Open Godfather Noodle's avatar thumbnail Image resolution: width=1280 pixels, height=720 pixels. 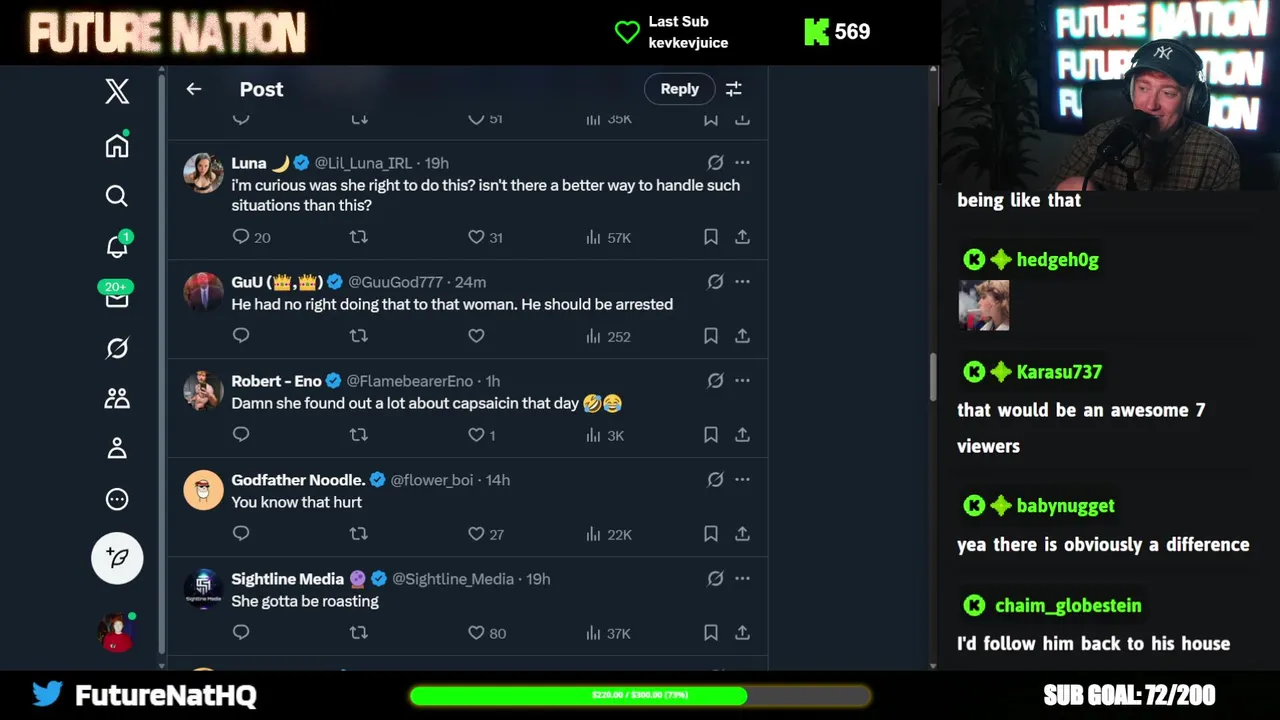tap(203, 490)
